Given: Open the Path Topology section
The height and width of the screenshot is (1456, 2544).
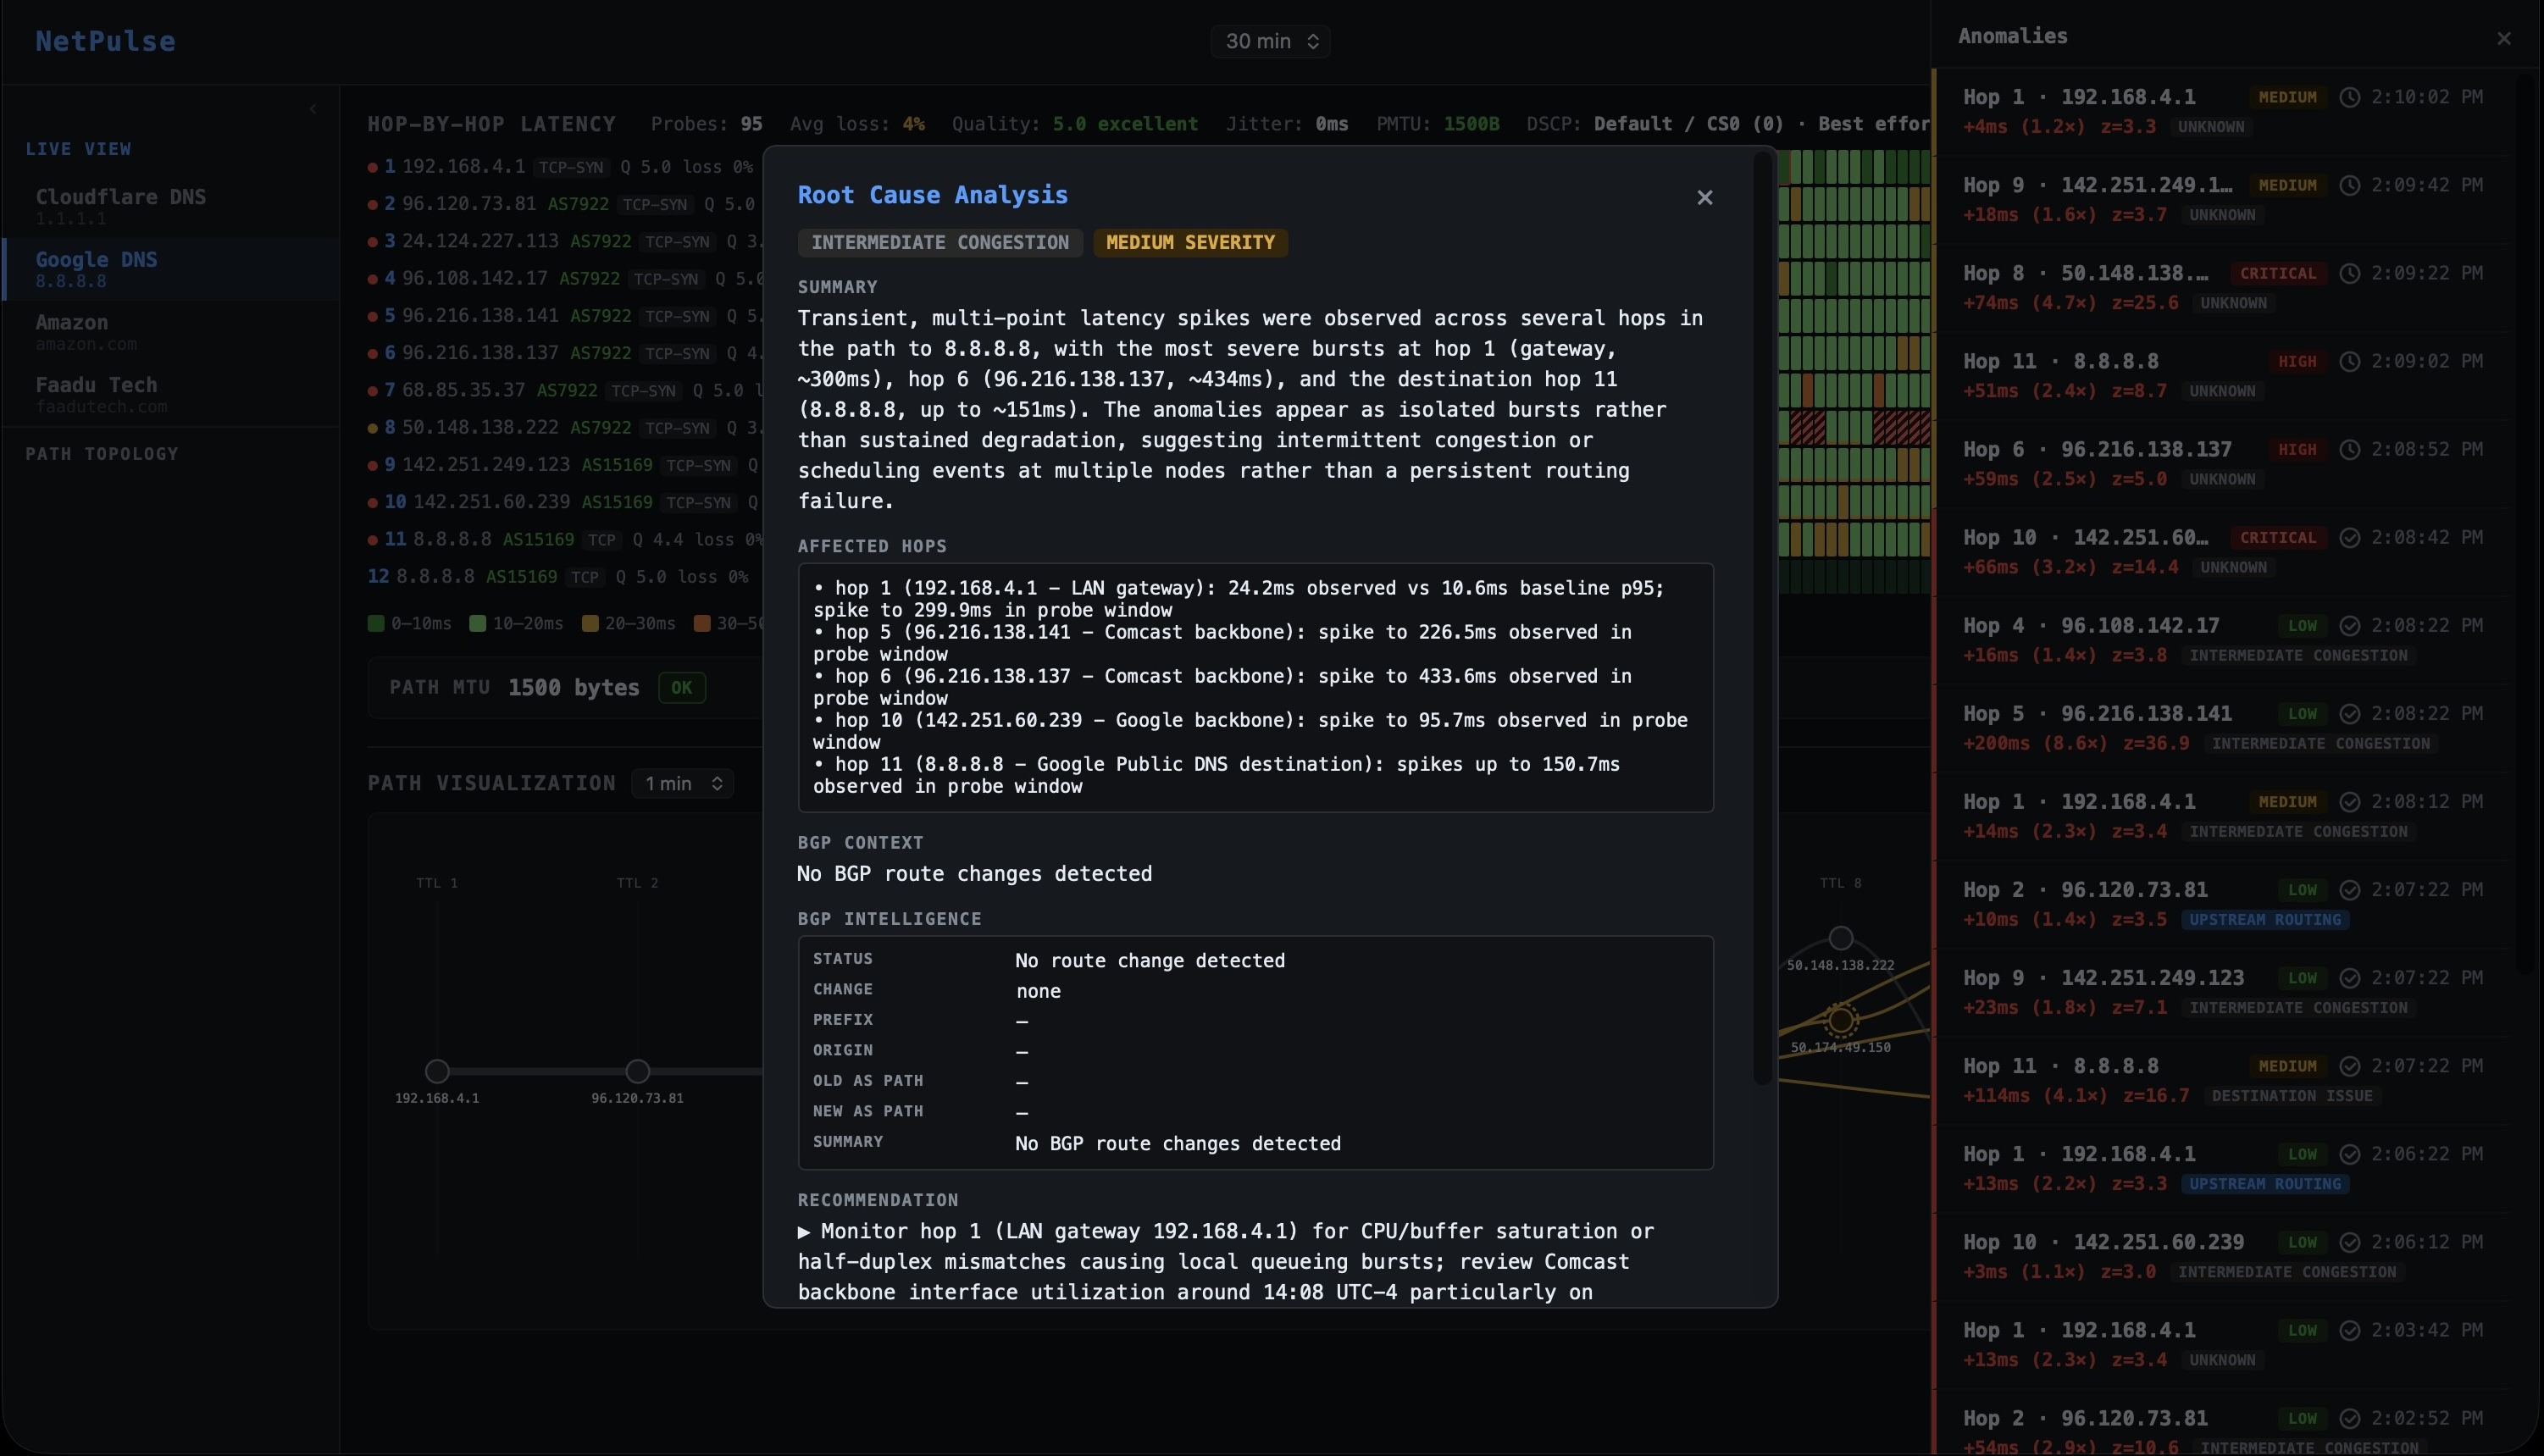Looking at the screenshot, I should point(102,454).
